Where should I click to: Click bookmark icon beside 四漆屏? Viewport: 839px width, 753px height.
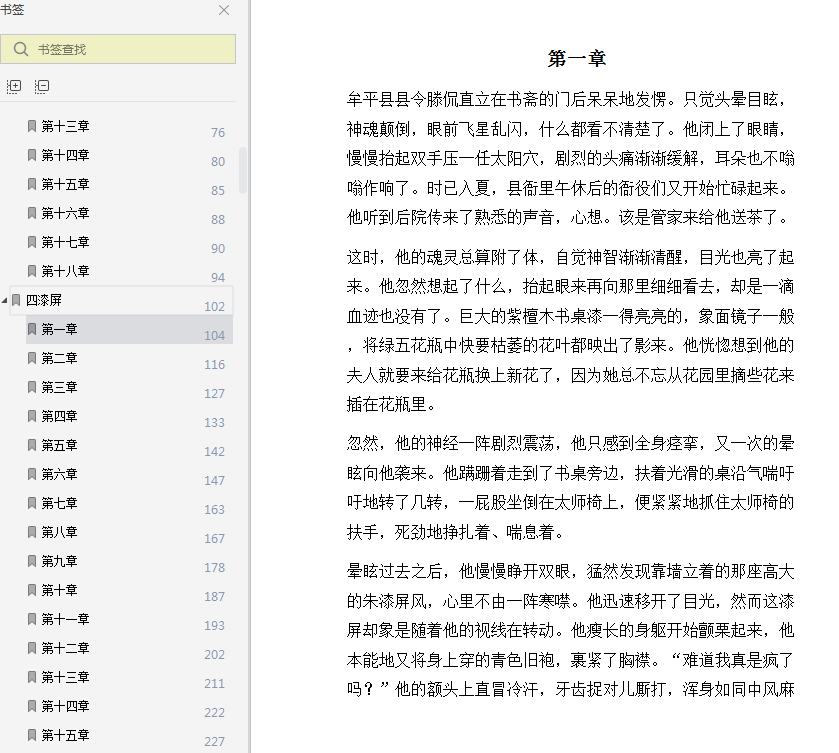(x=17, y=300)
